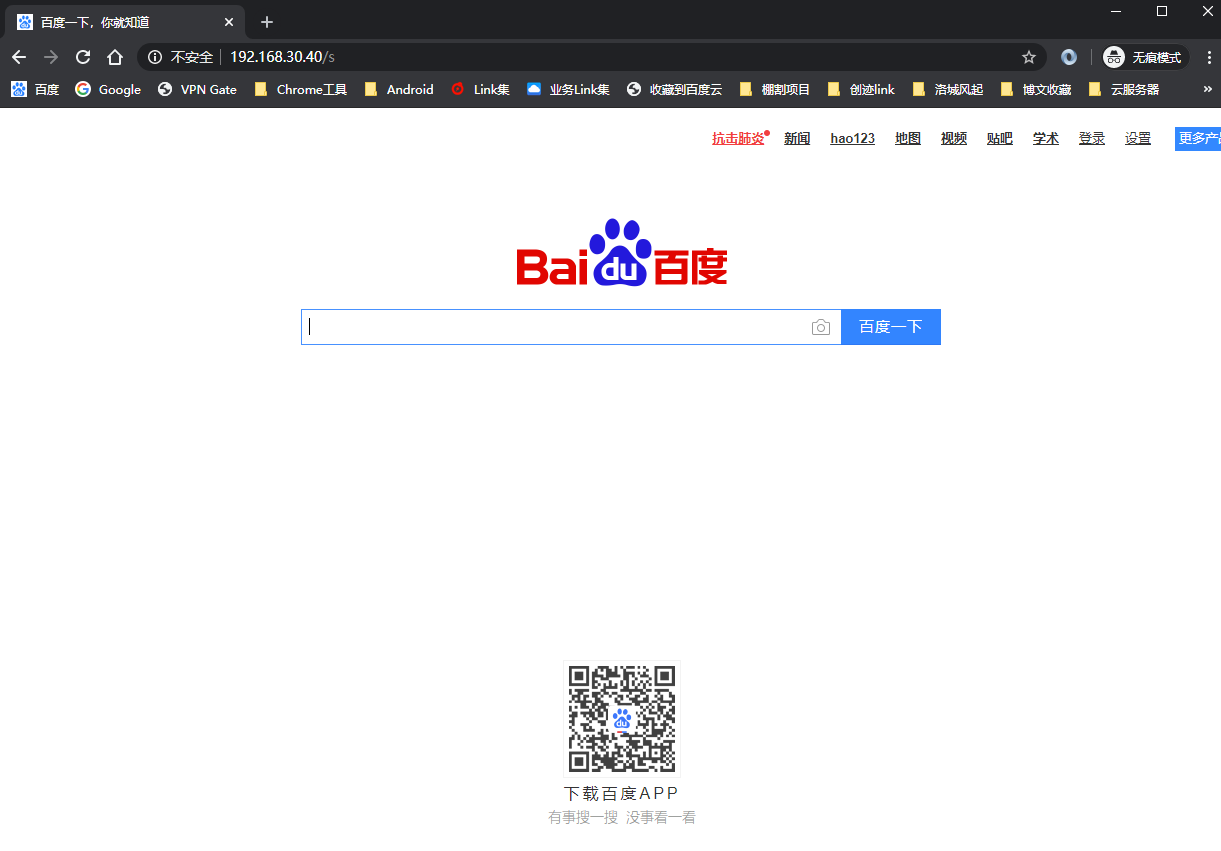This screenshot has width=1221, height=851.
Task: Click the 有事搜一搜 没事看一看 slogan
Action: coord(622,818)
